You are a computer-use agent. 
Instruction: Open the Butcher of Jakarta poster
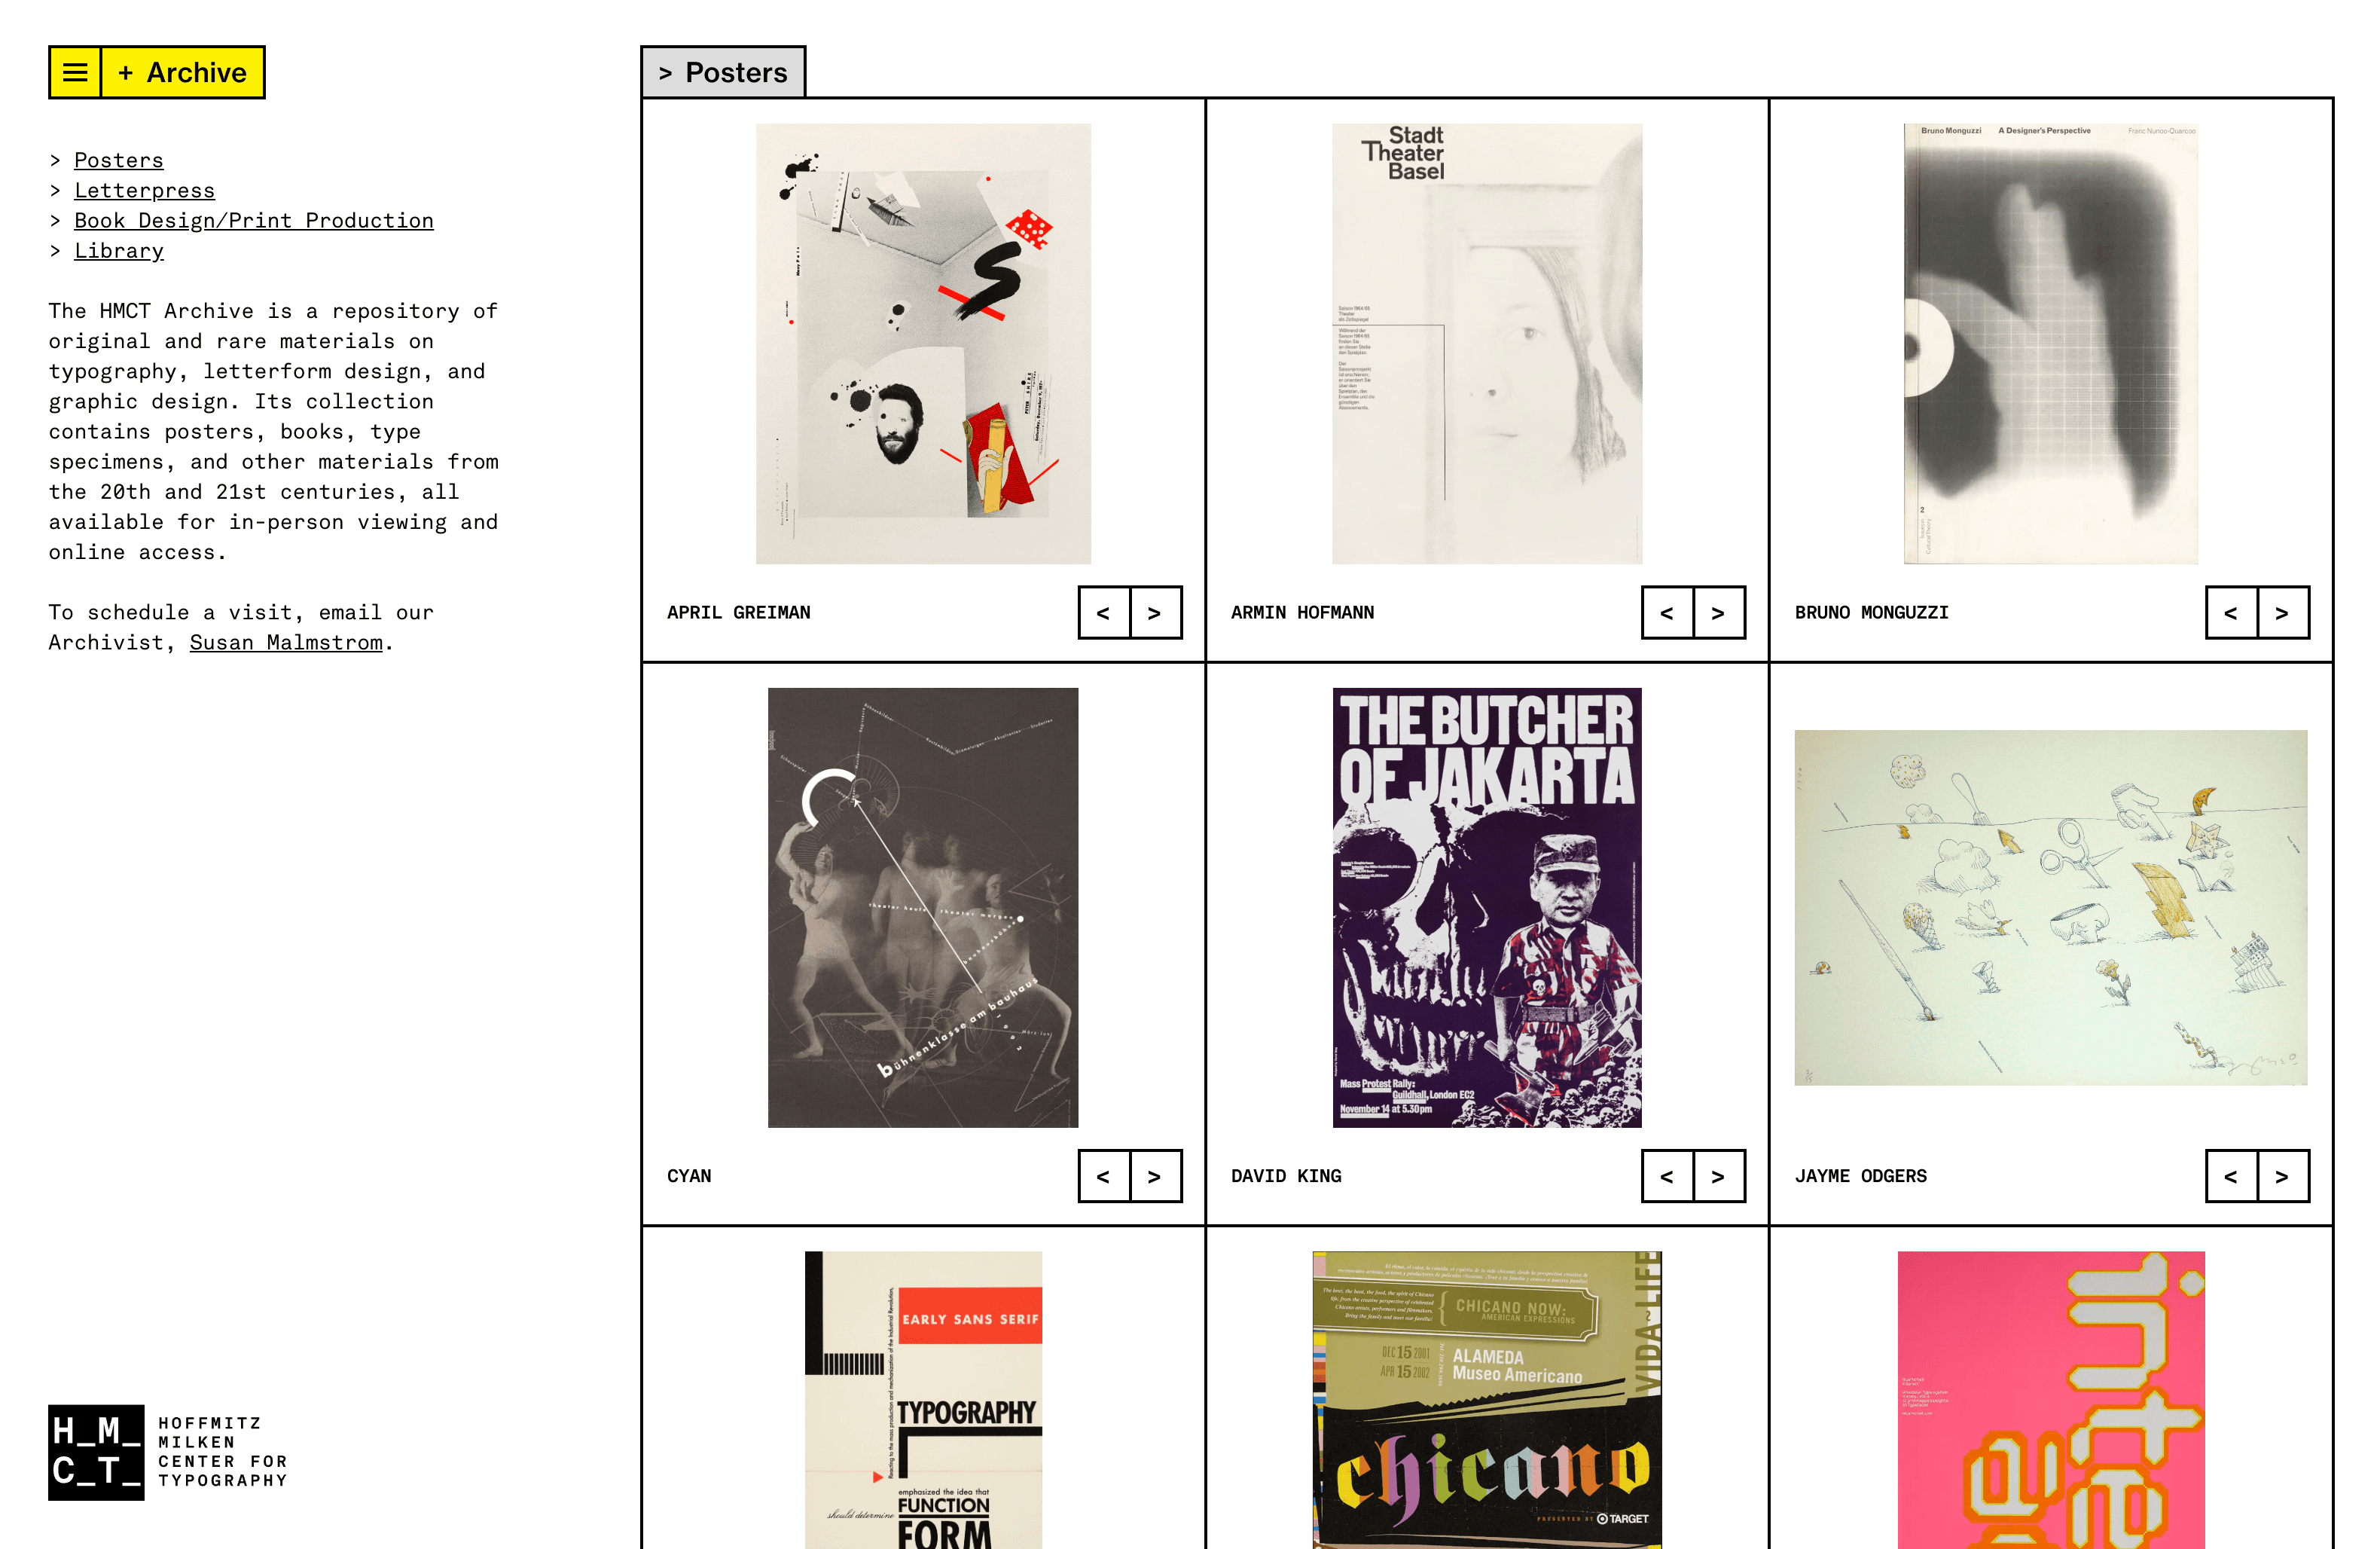(x=1487, y=908)
